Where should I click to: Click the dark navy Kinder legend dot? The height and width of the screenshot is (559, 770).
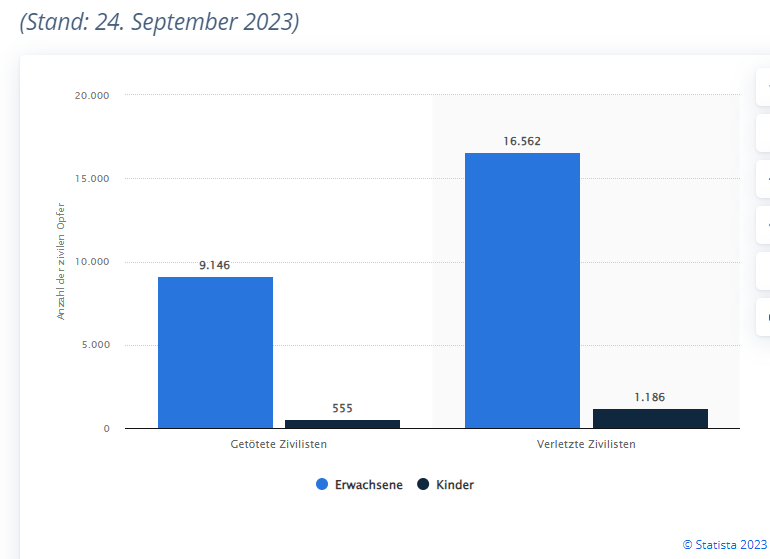coord(423,485)
